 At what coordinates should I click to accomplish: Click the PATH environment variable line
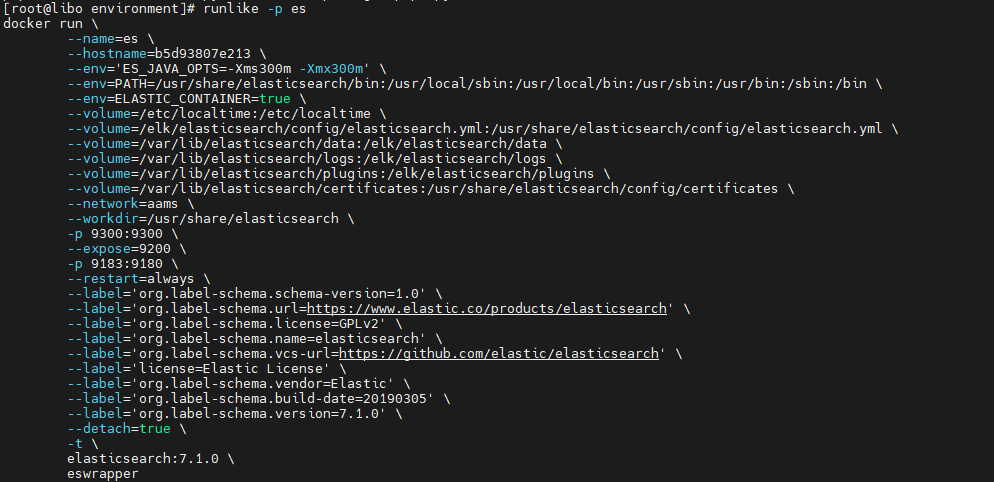474,84
